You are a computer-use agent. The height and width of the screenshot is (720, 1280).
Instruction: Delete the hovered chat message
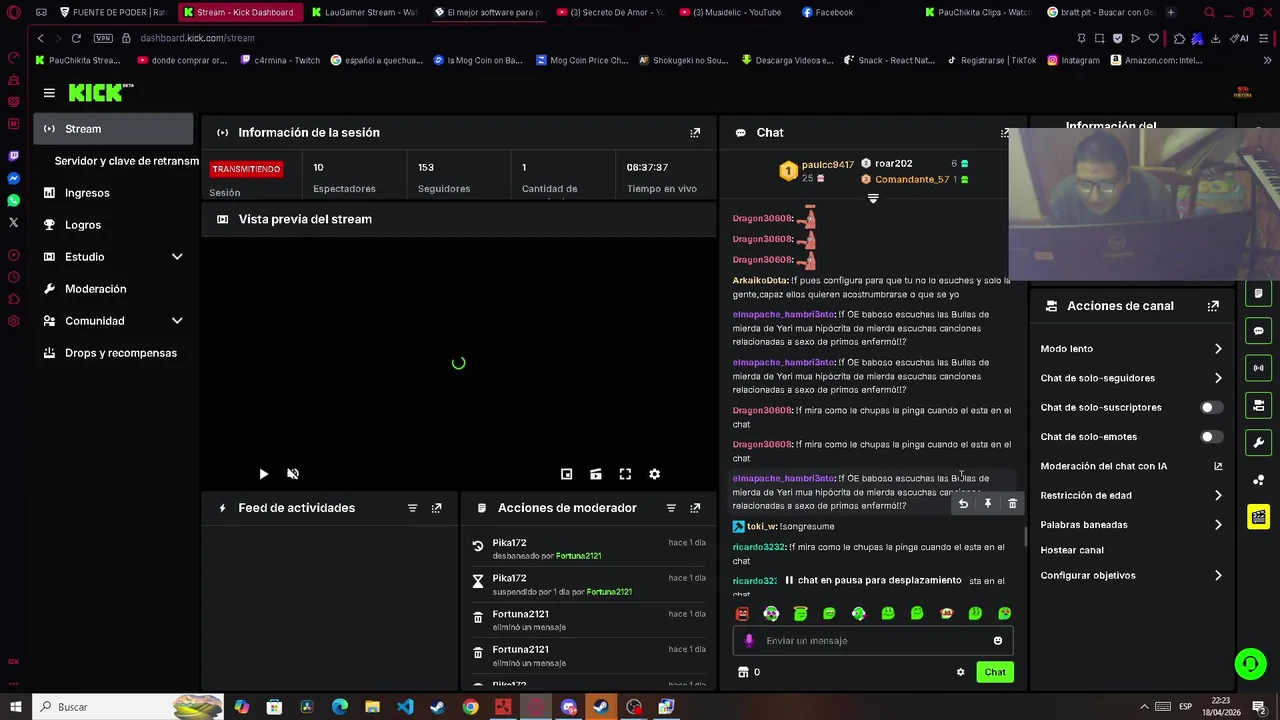pyautogui.click(x=1012, y=504)
